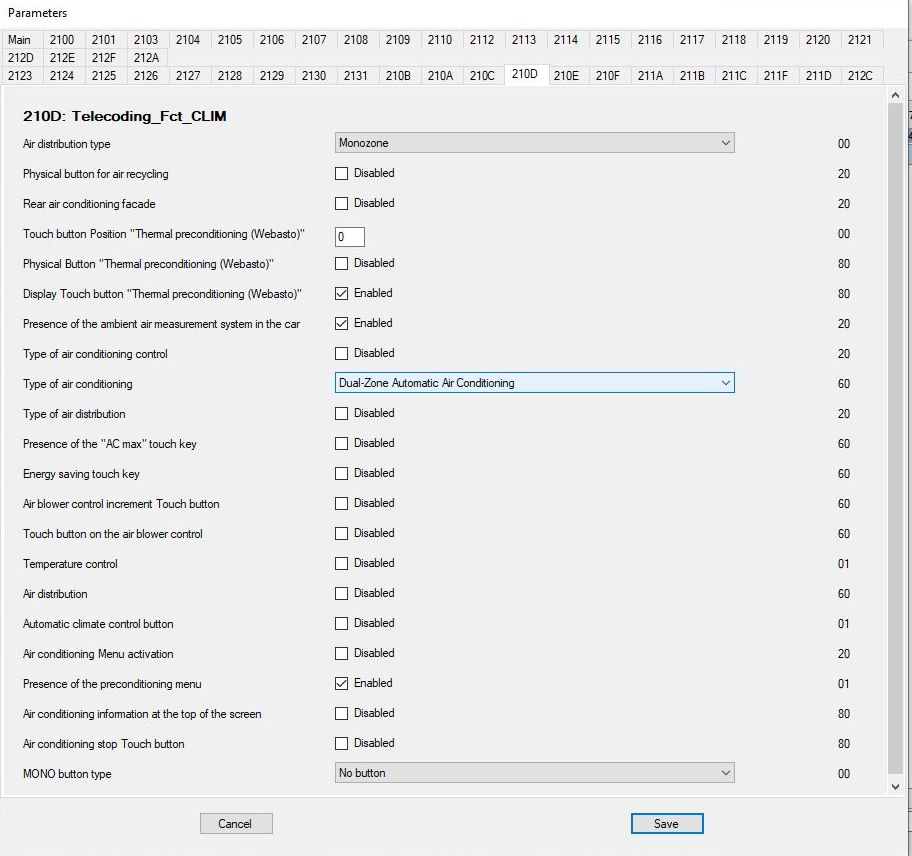Open the 210E tab
Image resolution: width=912 pixels, height=856 pixels.
point(566,75)
